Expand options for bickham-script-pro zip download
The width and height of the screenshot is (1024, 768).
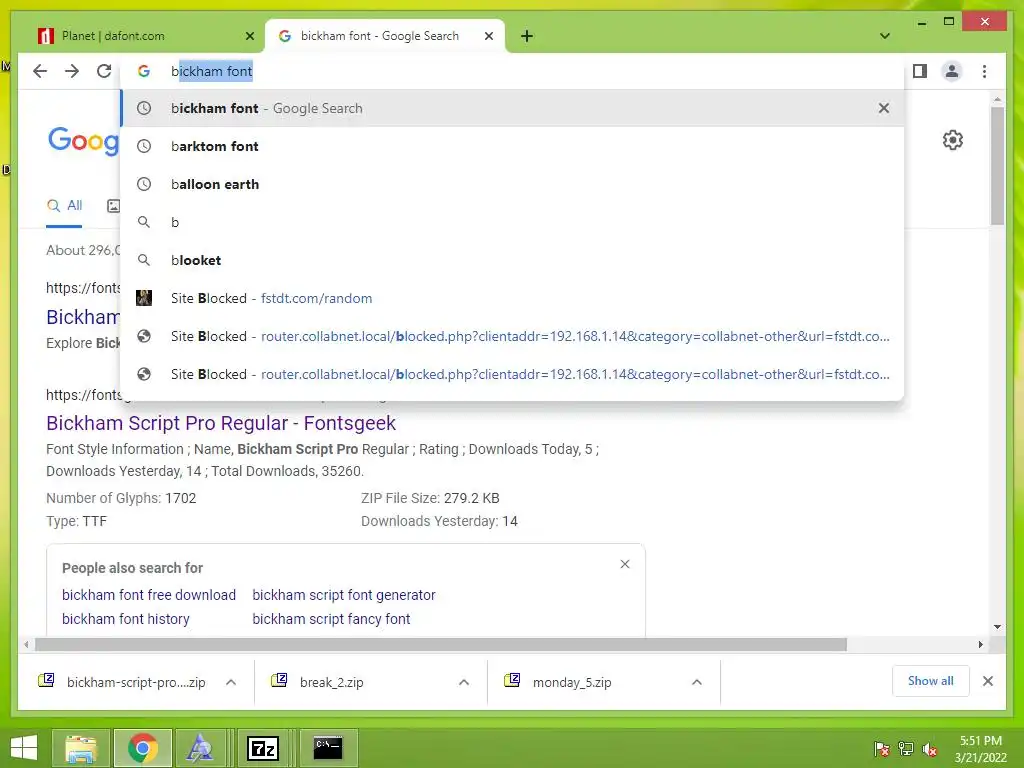point(231,682)
